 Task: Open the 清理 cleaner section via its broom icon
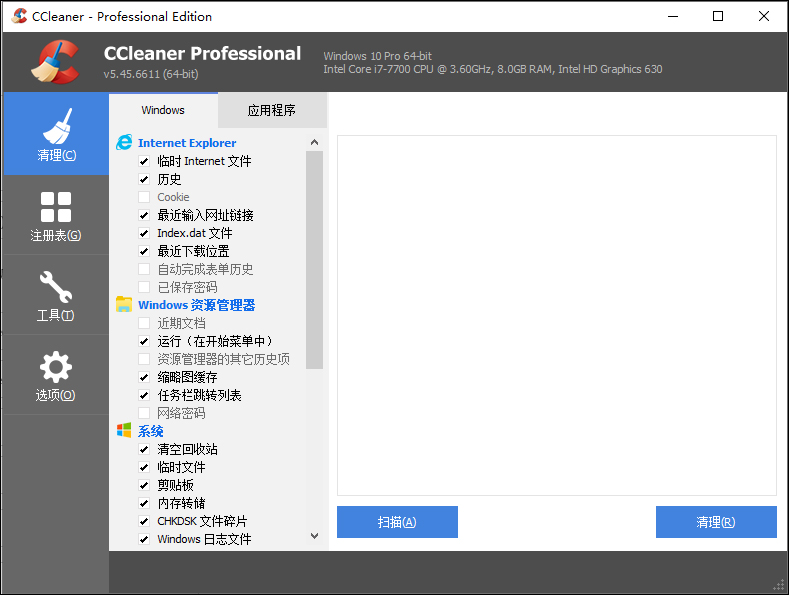[56, 126]
